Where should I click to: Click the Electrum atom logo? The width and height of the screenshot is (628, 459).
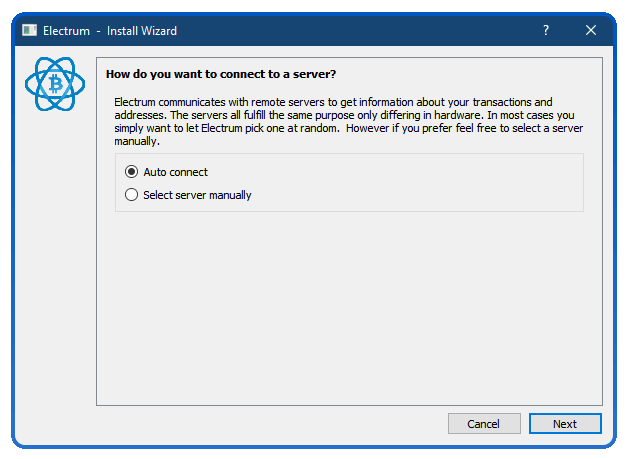pos(55,84)
